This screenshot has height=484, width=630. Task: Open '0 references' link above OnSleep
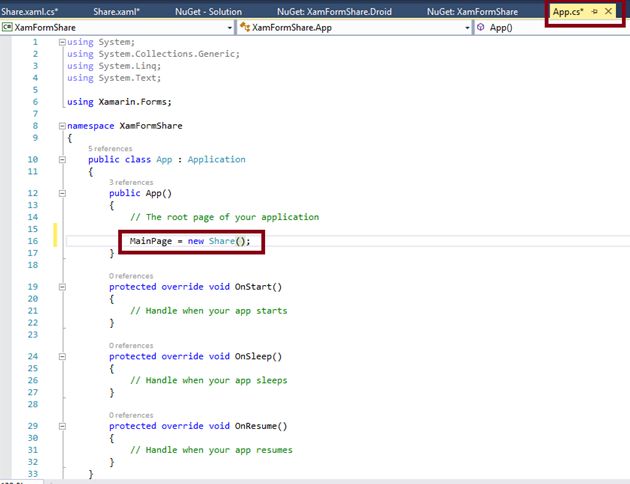[x=131, y=345]
